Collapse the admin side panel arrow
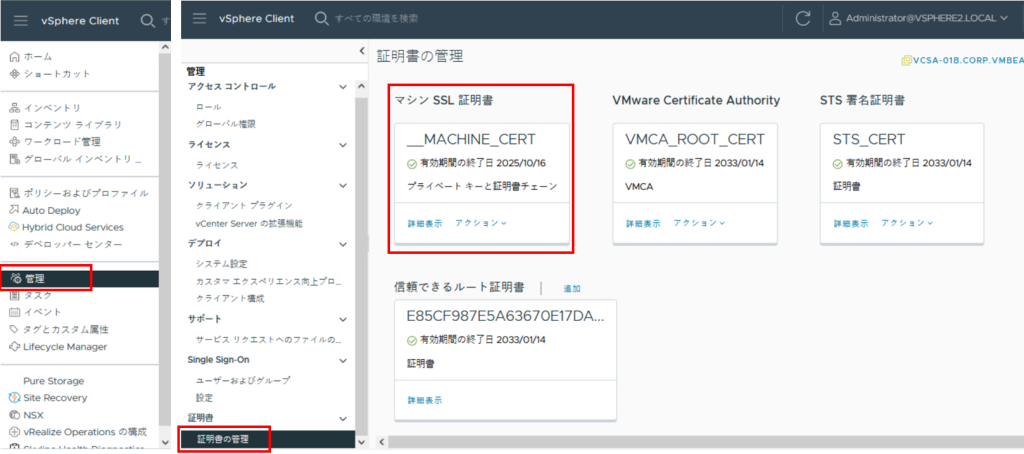Screen dimensions: 1024x454 pos(362,51)
